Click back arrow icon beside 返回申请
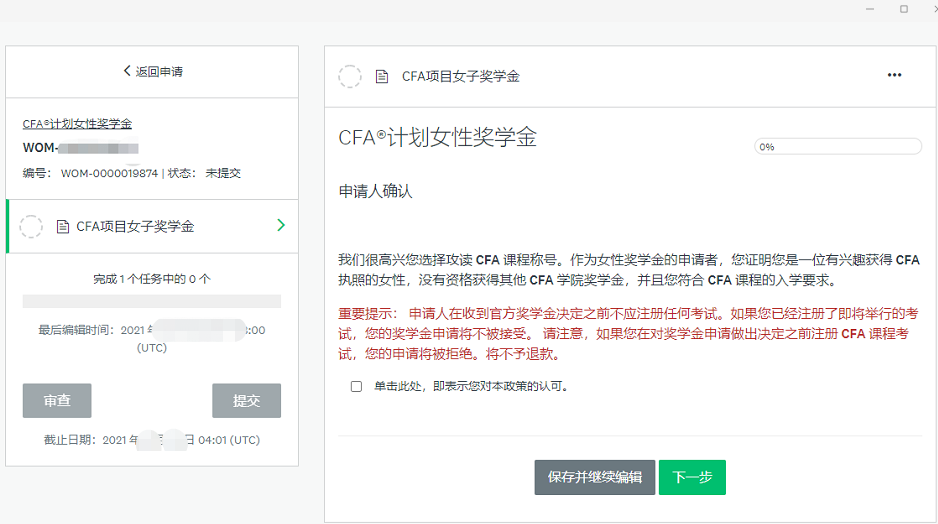Image resolution: width=938 pixels, height=524 pixels. [x=127, y=71]
